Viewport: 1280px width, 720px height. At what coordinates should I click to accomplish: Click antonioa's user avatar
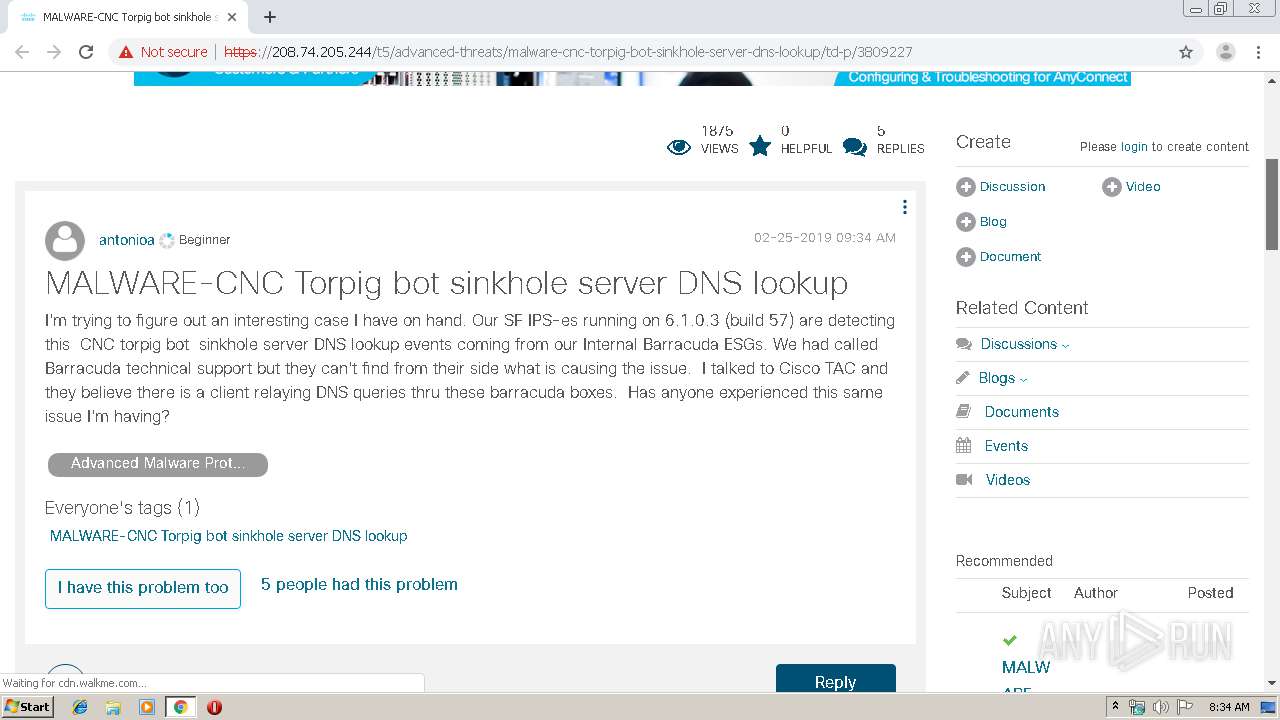(x=65, y=241)
